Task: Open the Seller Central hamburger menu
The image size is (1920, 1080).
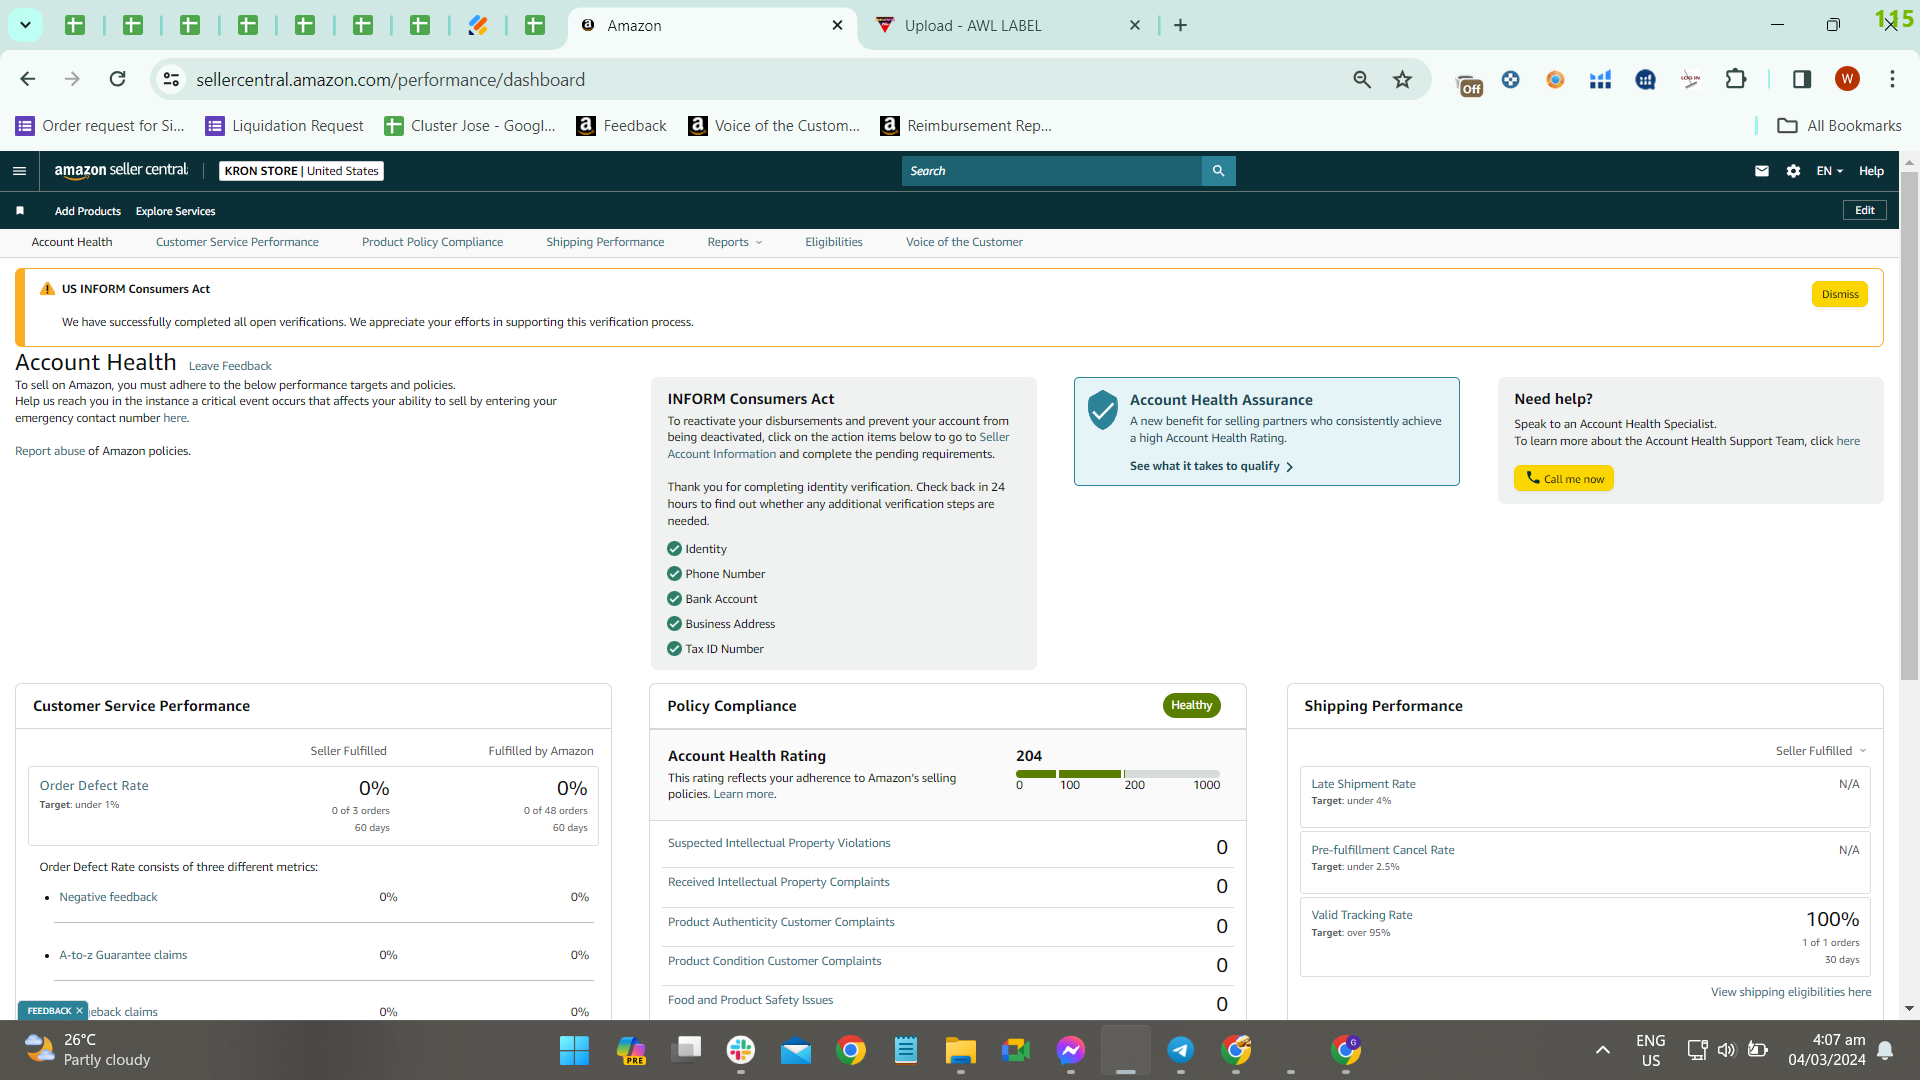Action: [x=19, y=171]
